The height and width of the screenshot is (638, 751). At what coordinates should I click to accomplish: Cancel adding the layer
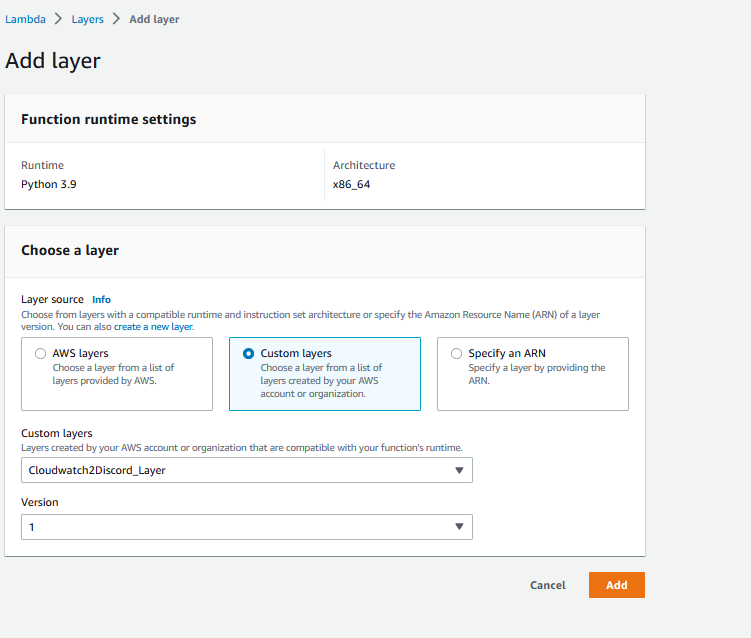pyautogui.click(x=547, y=585)
